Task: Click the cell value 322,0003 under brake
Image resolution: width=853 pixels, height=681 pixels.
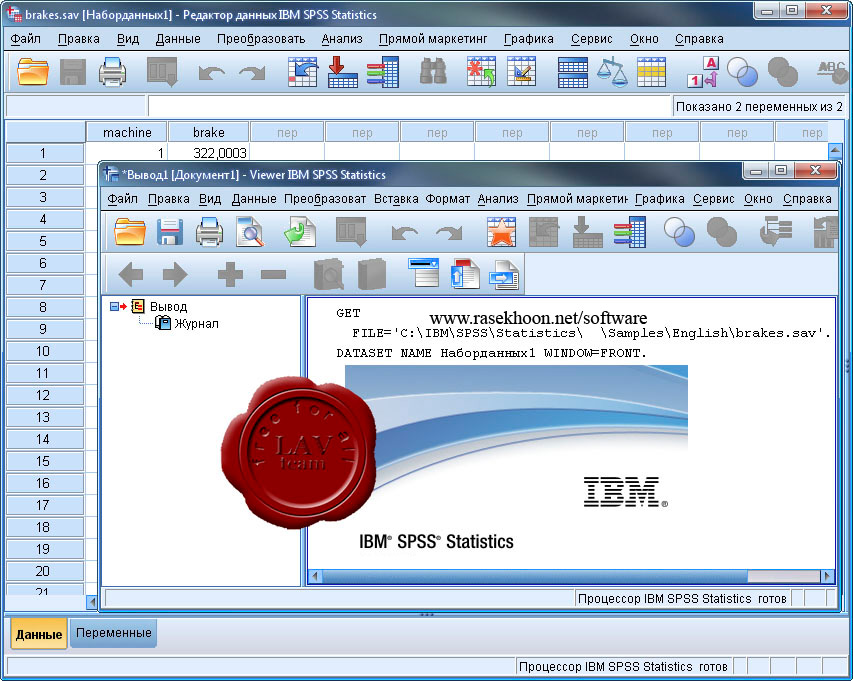Action: pyautogui.click(x=207, y=153)
